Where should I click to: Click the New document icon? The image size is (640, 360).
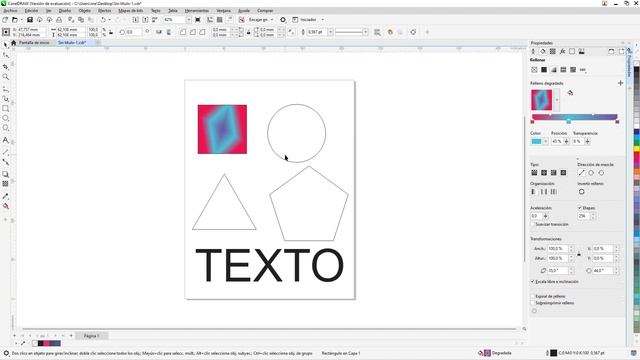(x=5, y=20)
